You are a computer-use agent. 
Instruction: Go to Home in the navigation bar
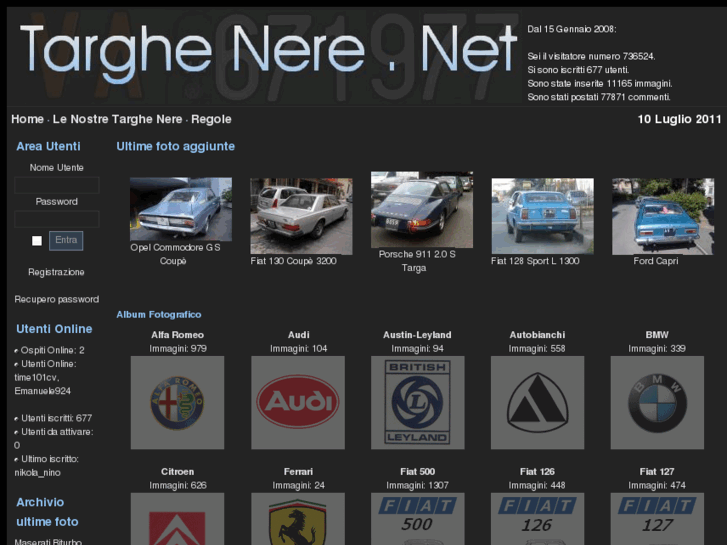(x=27, y=119)
